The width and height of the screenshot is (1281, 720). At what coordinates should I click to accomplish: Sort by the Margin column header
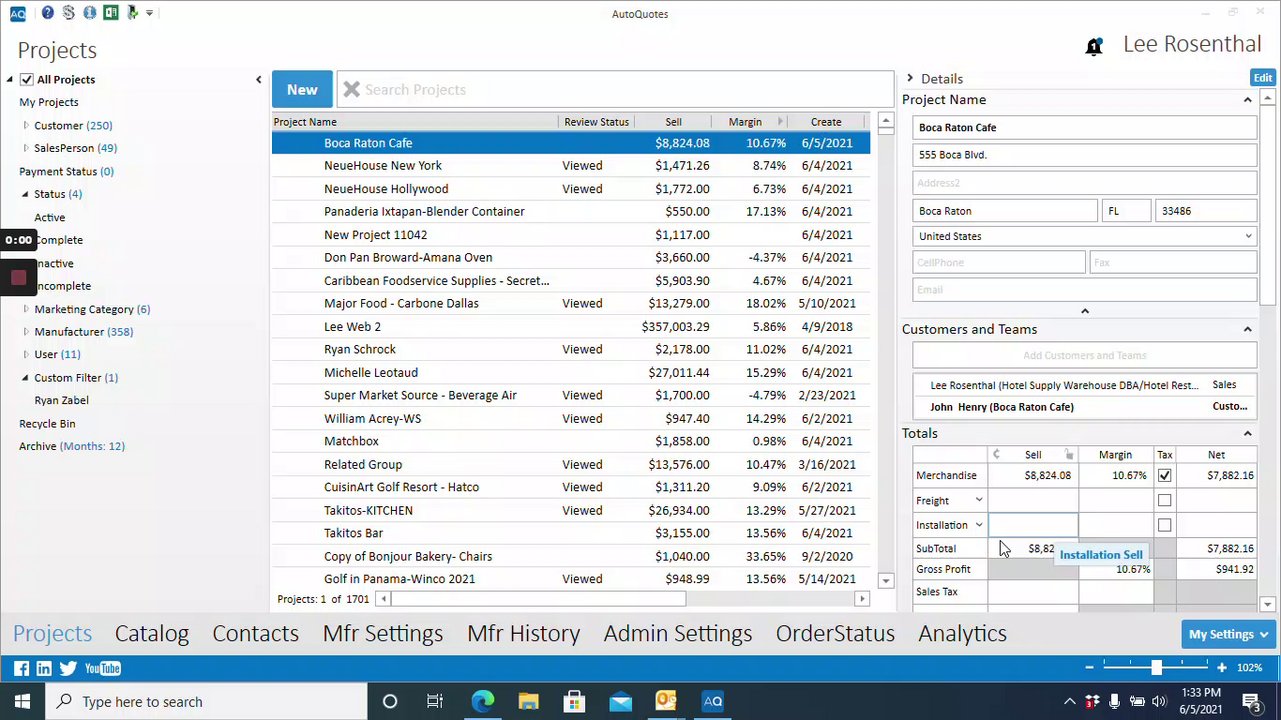coord(745,122)
